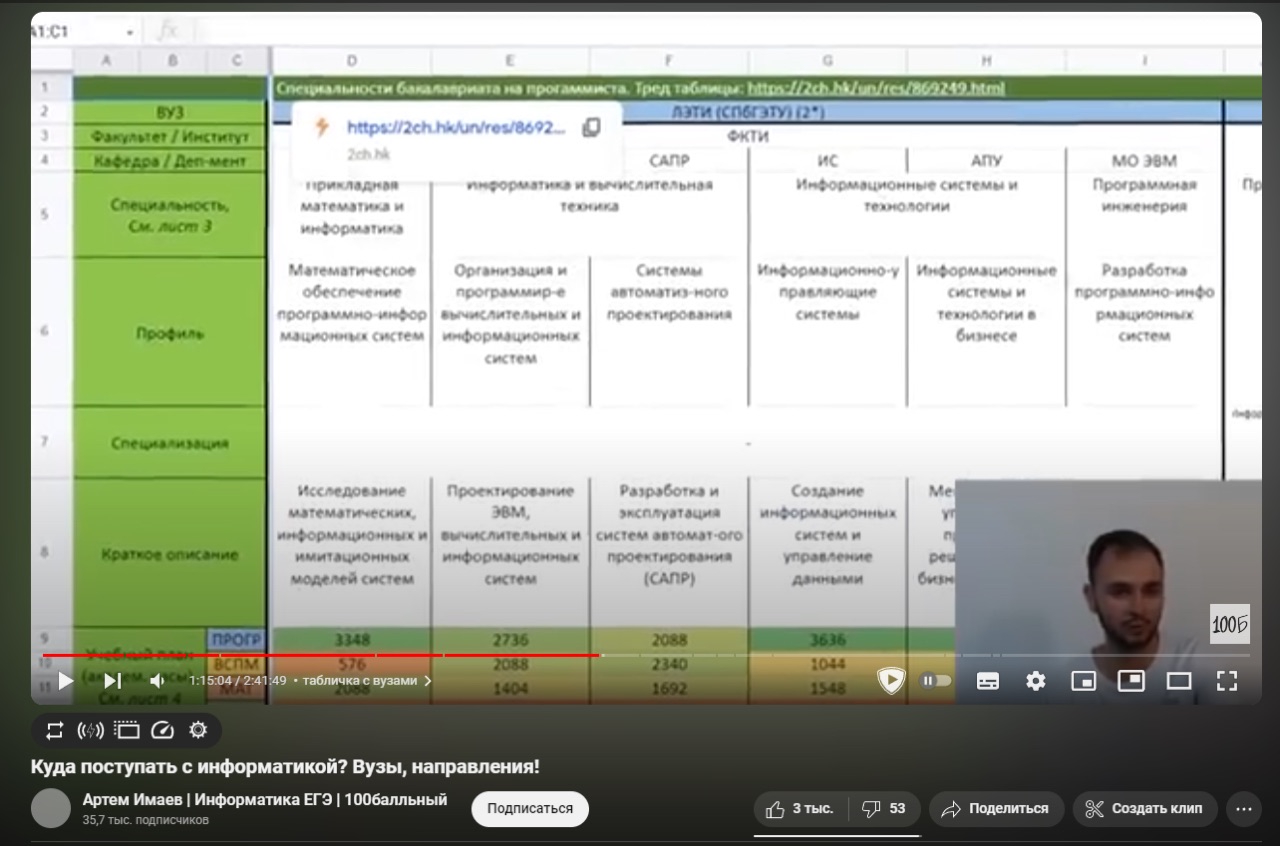
Task: Select the 'ФКТИ' cell
Action: coord(747,136)
